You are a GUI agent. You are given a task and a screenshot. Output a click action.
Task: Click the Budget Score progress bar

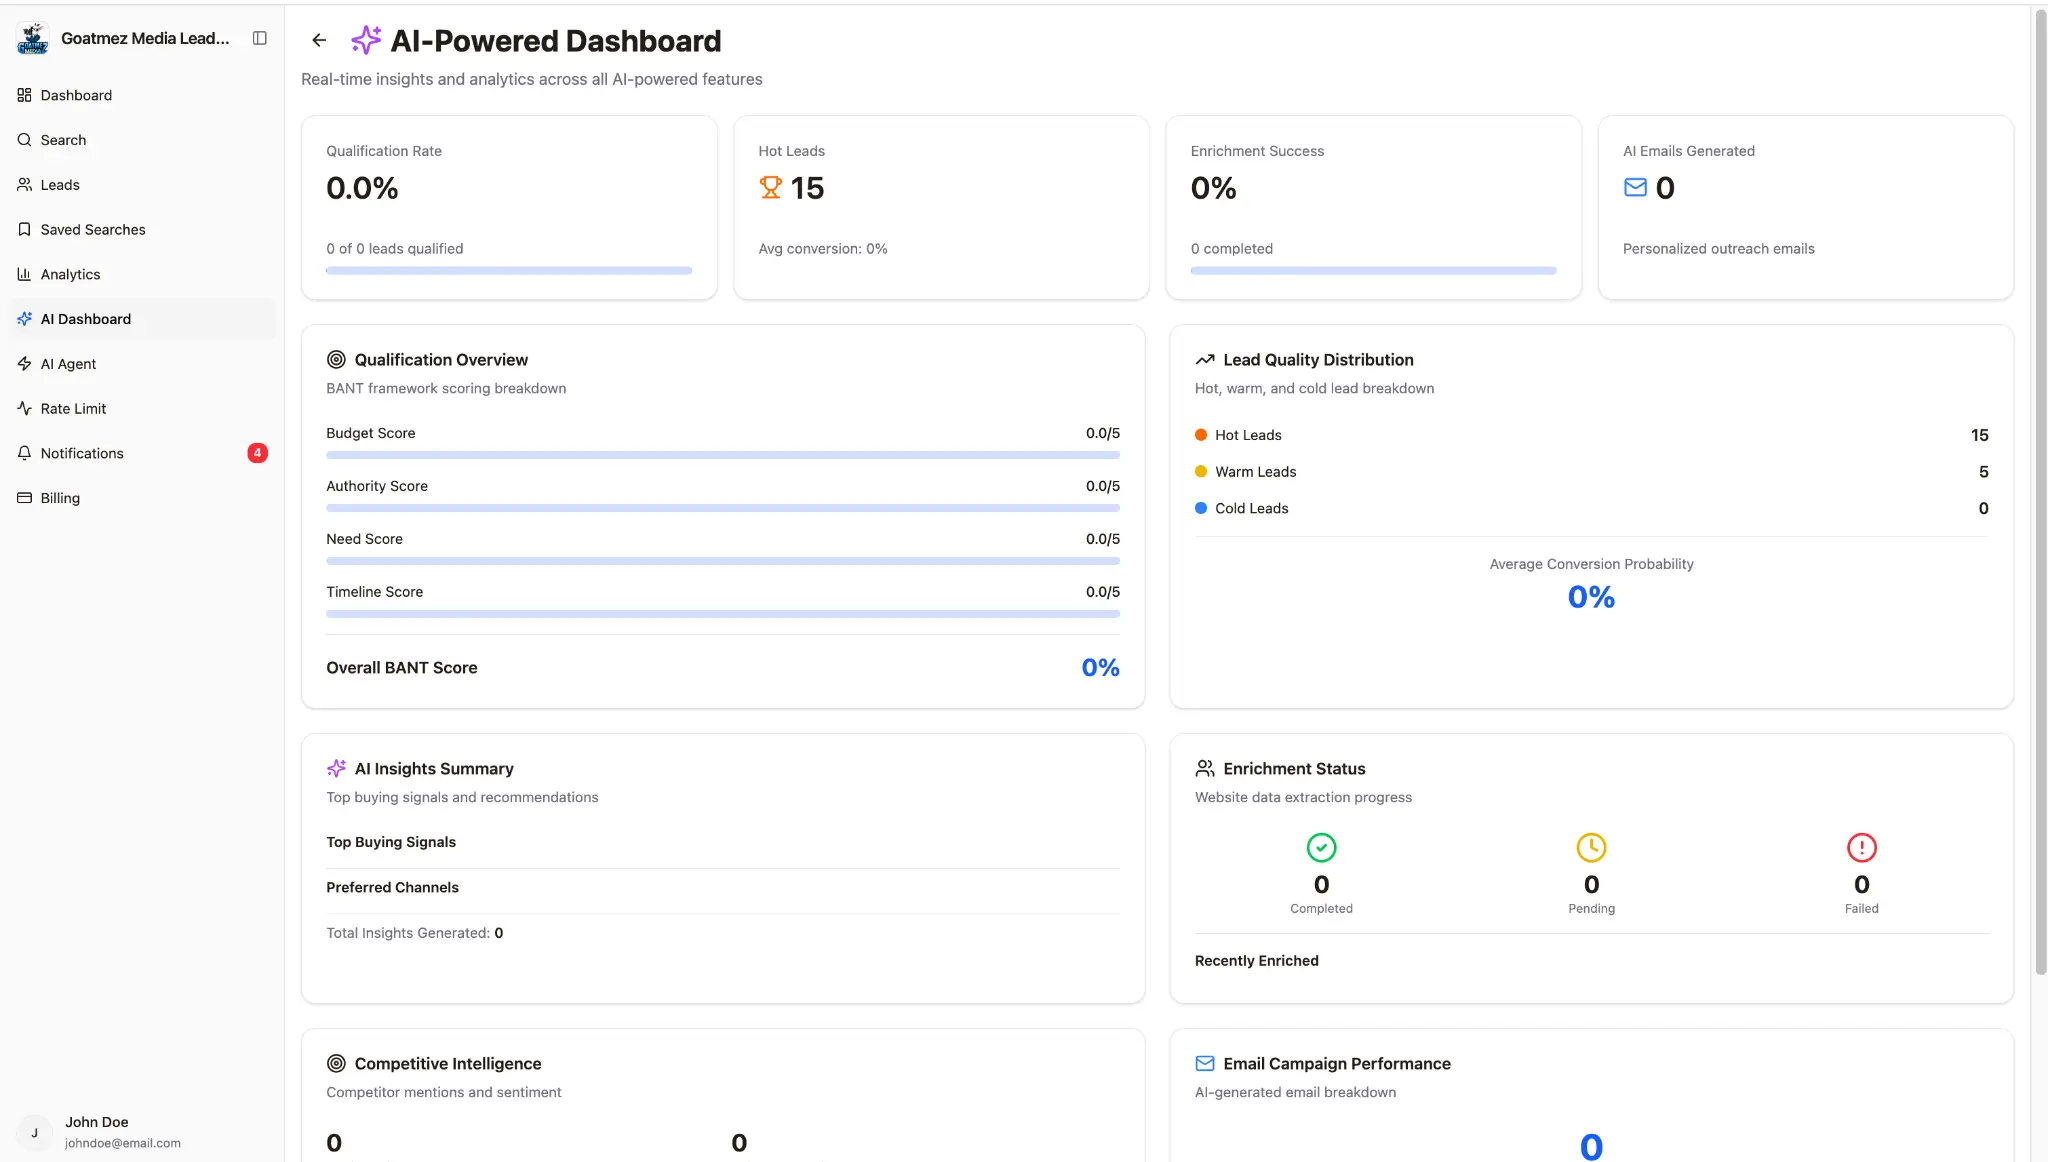722,455
